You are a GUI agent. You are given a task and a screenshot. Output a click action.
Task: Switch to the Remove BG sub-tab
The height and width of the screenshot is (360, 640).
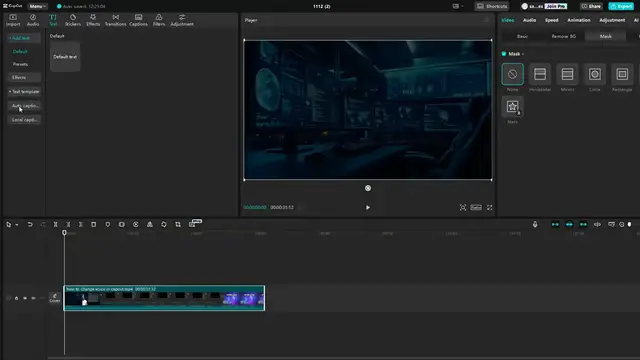pyautogui.click(x=564, y=36)
